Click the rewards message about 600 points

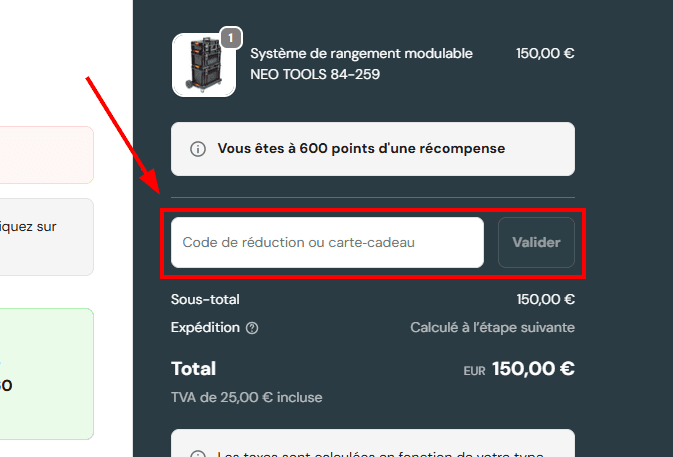[x=361, y=149]
